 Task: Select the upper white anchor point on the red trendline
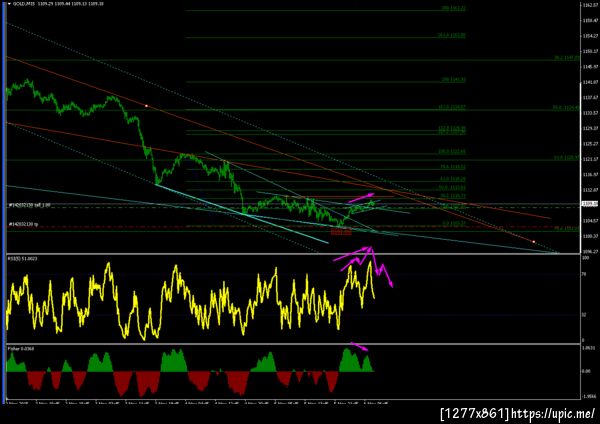tap(147, 106)
